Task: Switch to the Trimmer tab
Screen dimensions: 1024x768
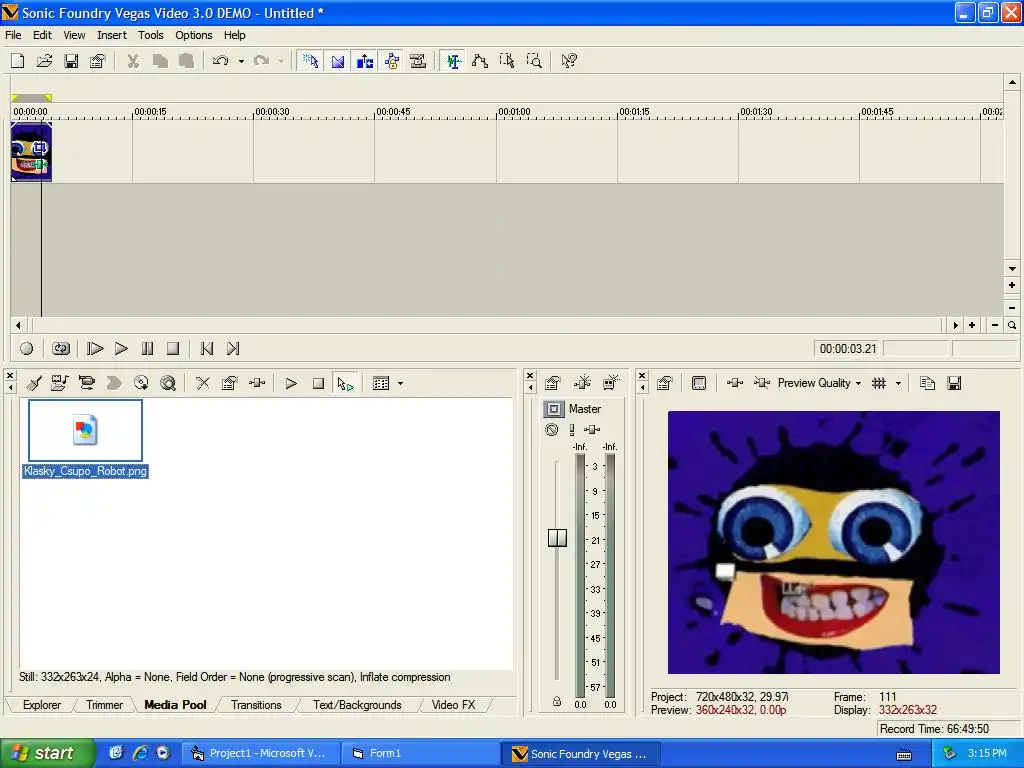Action: 104,705
